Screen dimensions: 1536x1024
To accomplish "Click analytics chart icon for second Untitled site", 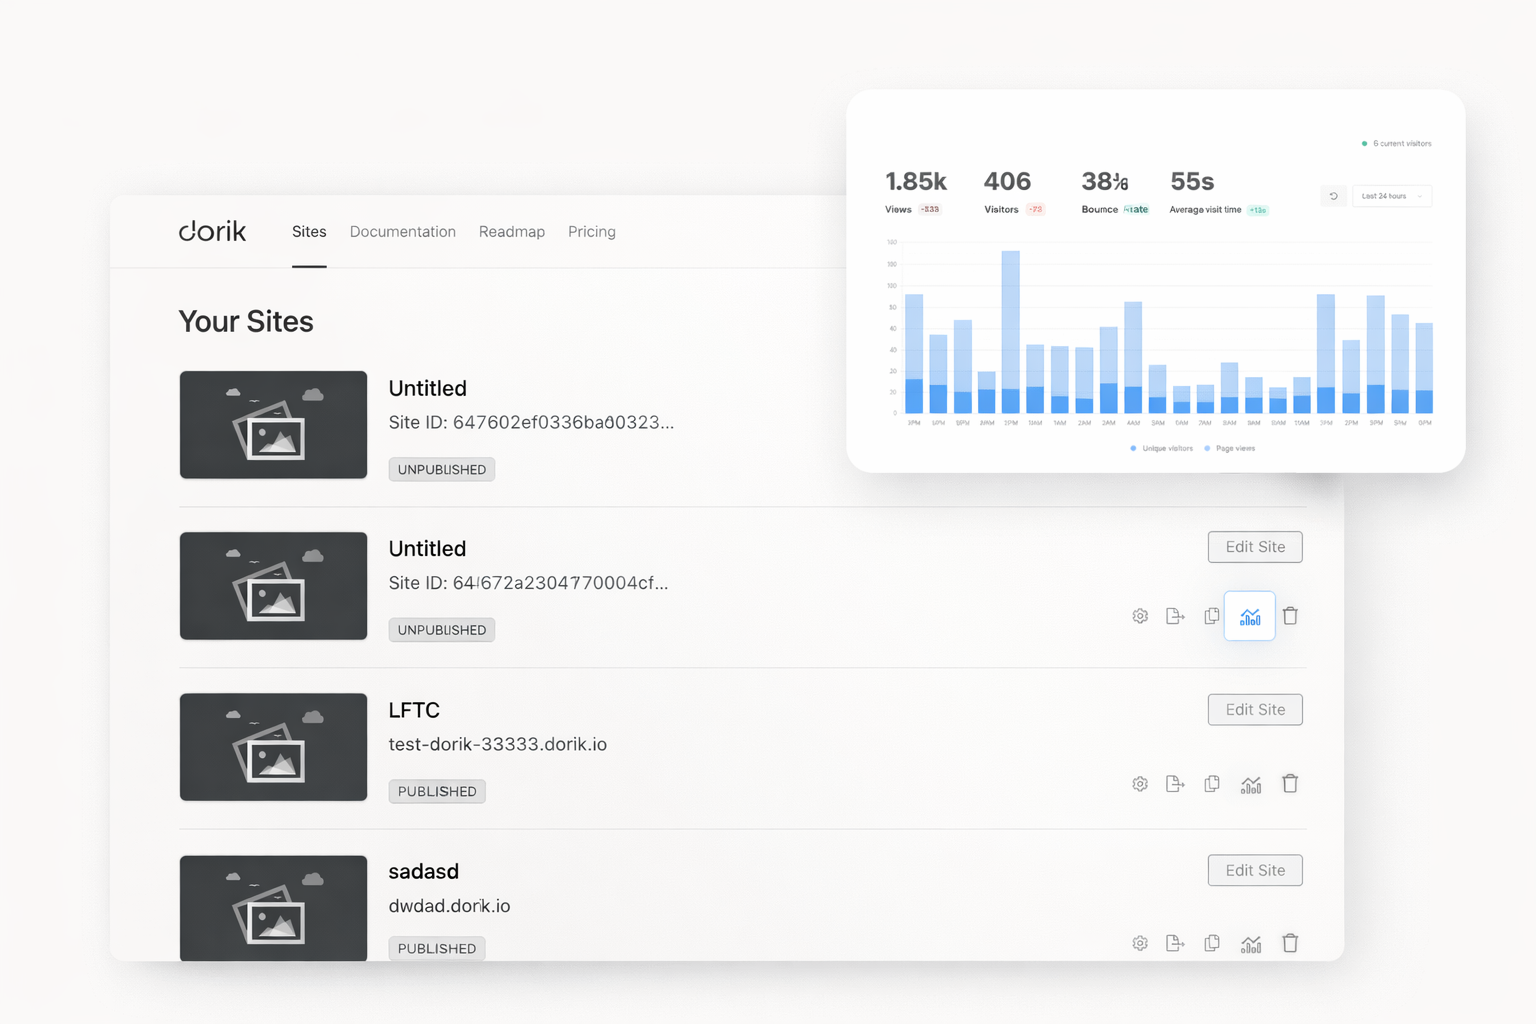I will click(1250, 617).
